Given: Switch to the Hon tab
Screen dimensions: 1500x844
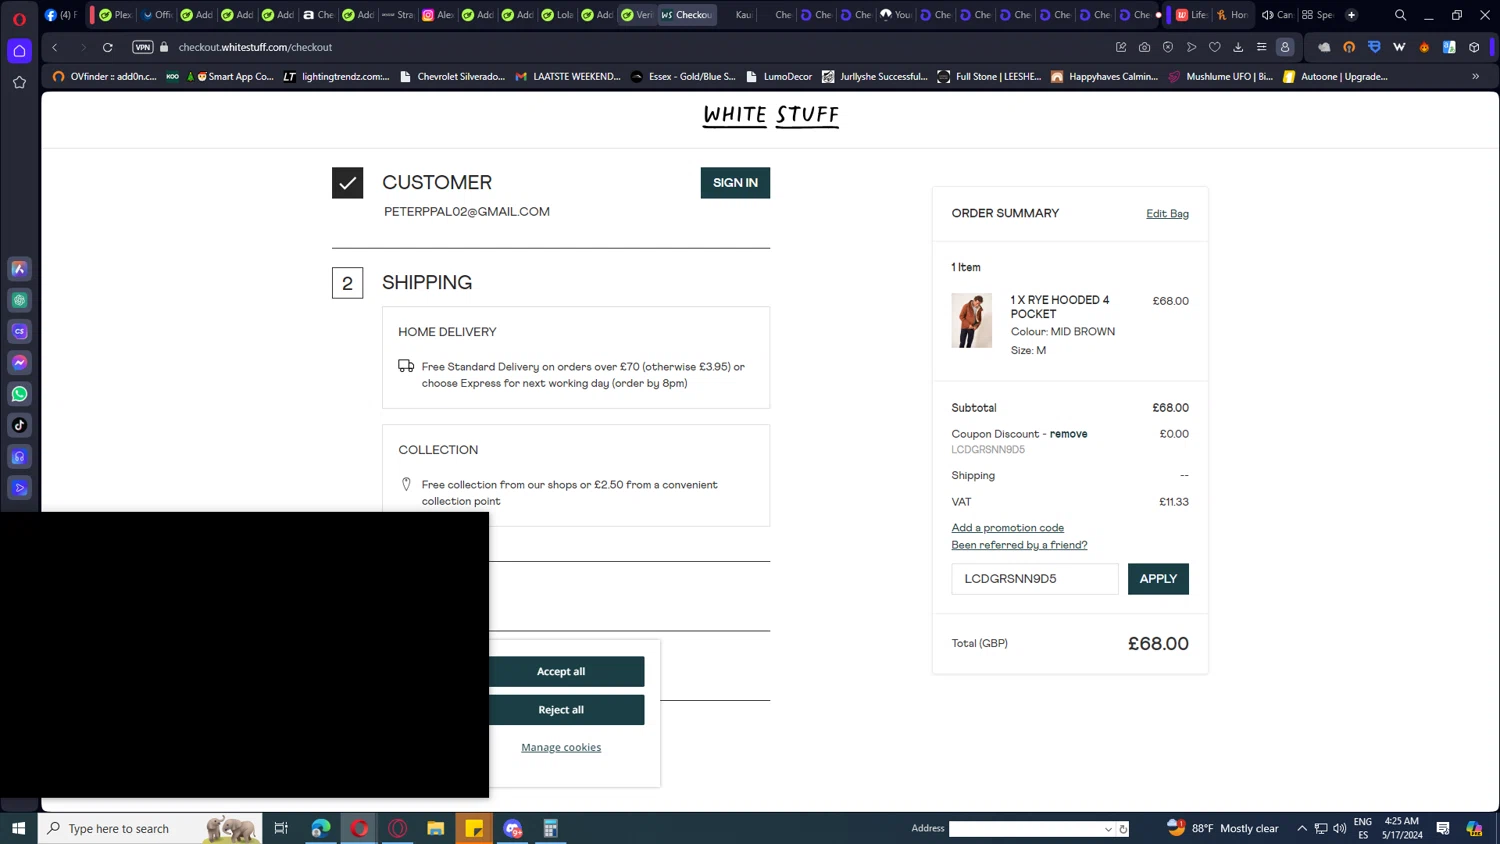Looking at the screenshot, I should [1232, 15].
